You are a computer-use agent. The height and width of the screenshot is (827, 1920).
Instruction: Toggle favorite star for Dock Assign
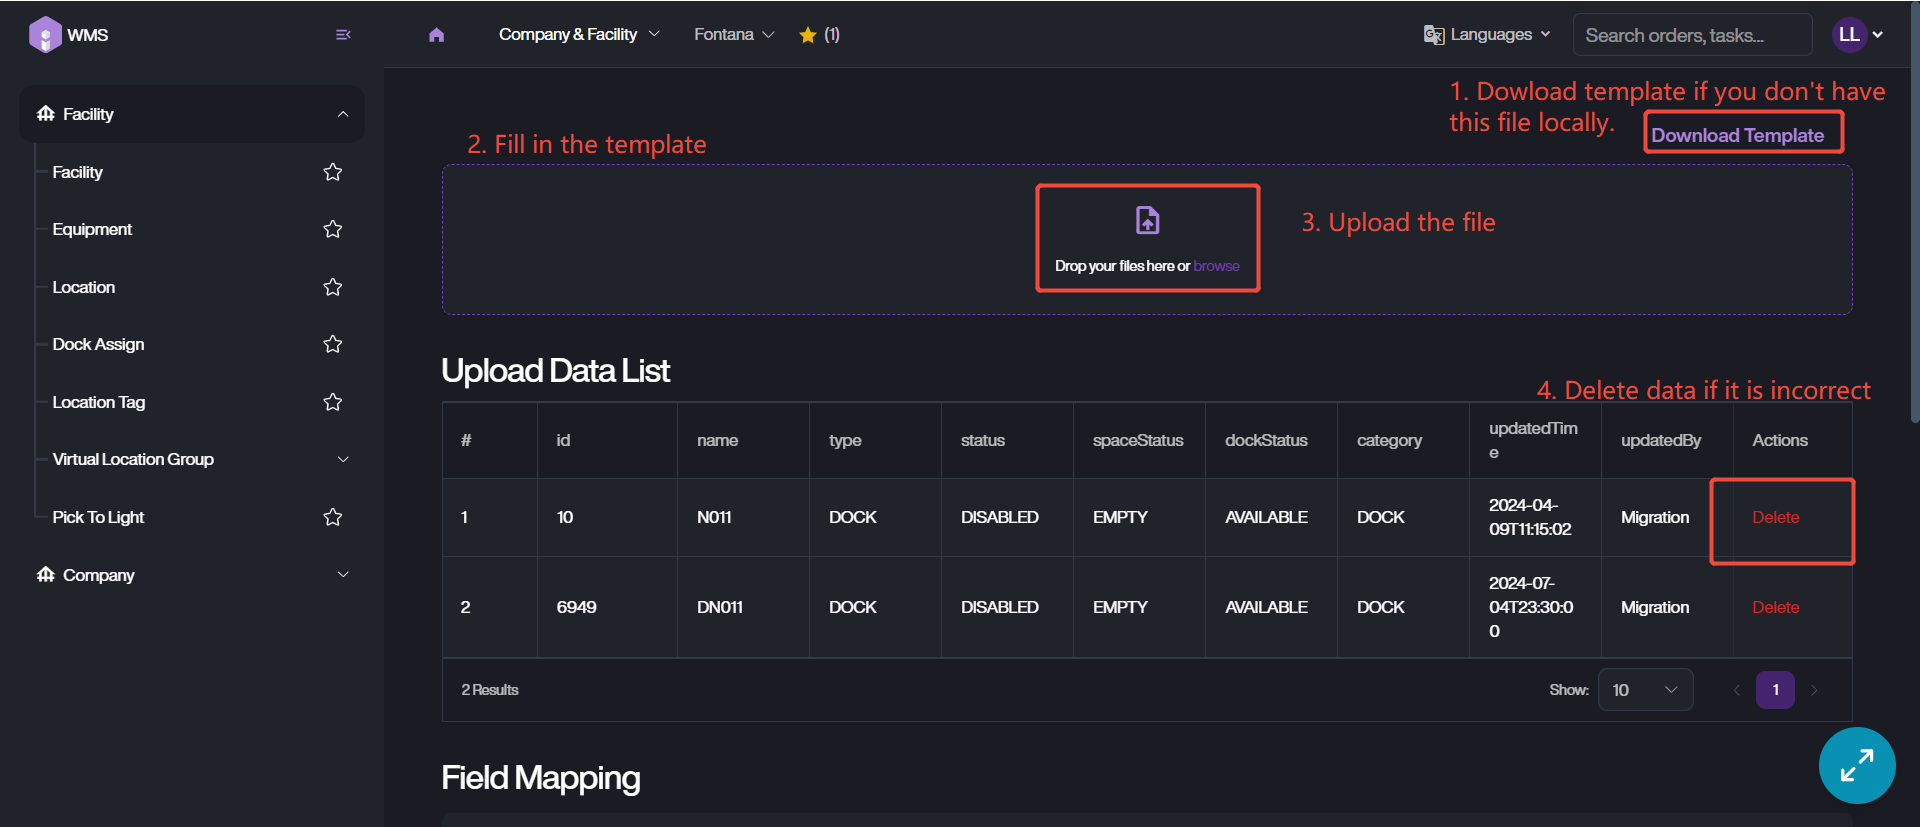coord(333,345)
